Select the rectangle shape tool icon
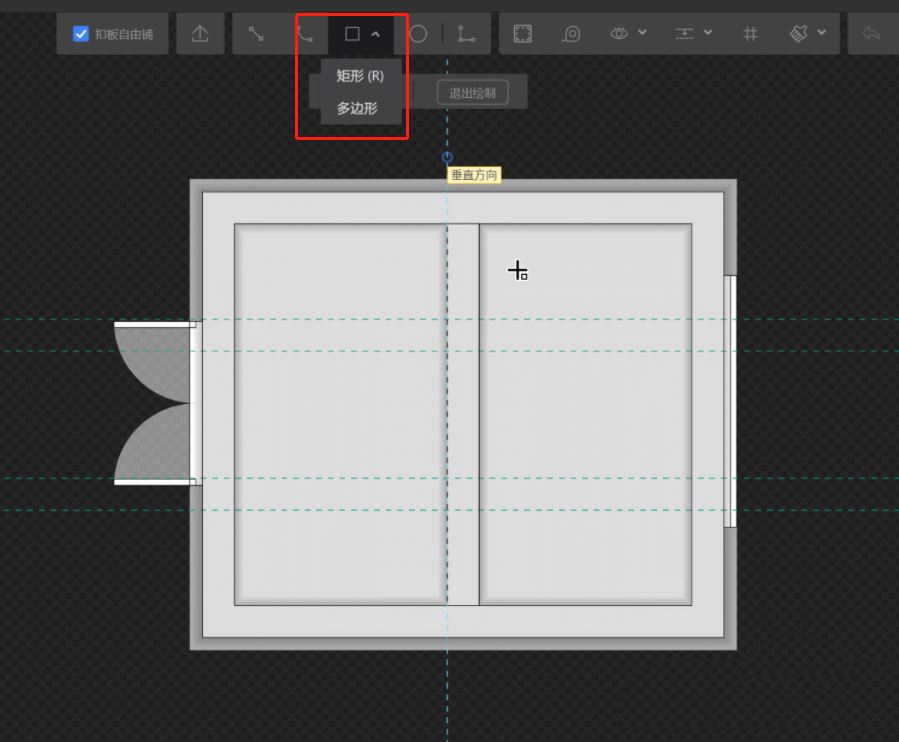899x742 pixels. (x=352, y=34)
